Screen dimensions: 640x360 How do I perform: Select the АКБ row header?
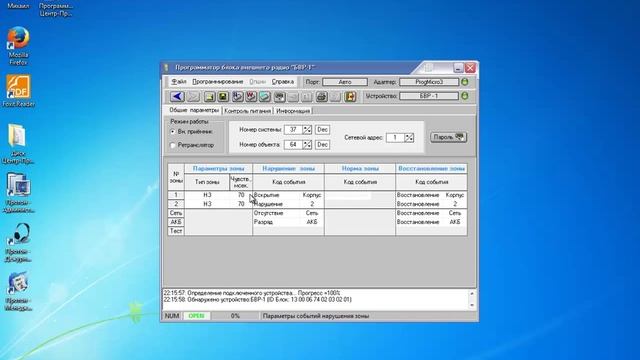pyautogui.click(x=176, y=222)
